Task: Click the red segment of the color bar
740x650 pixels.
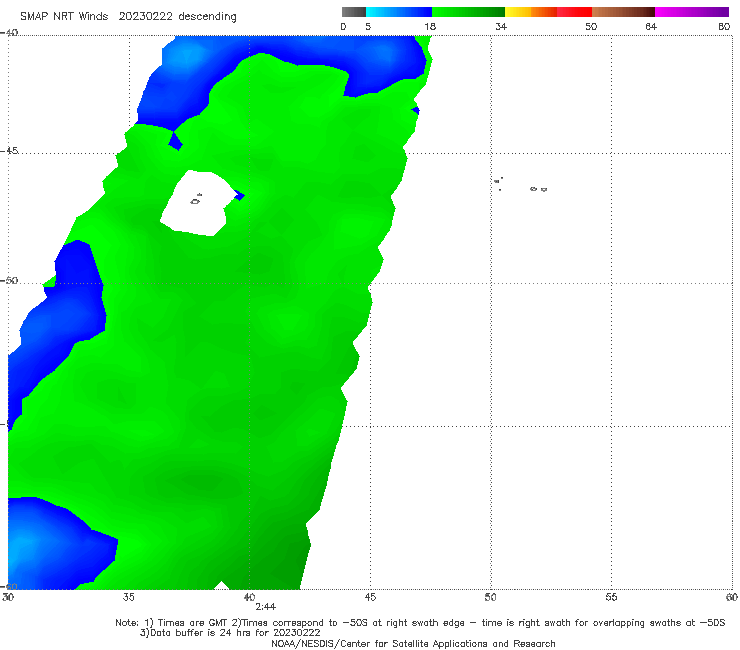Action: 574,12
